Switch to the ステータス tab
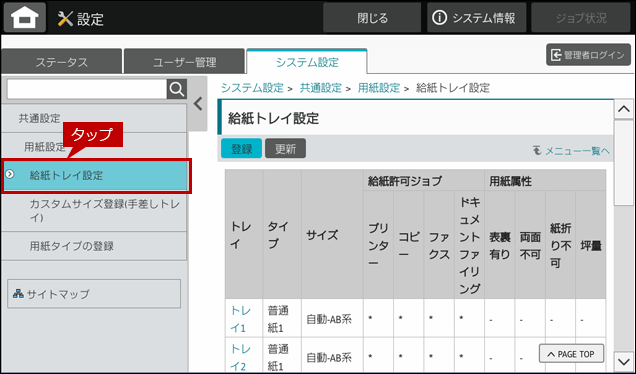The height and width of the screenshot is (374, 636). 61,62
